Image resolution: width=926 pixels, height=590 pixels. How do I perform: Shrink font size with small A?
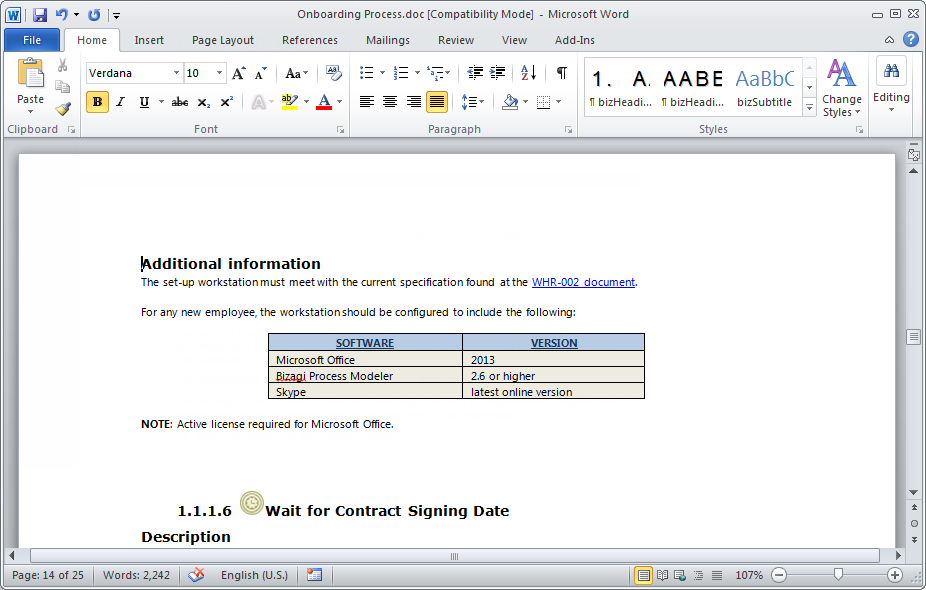(260, 73)
